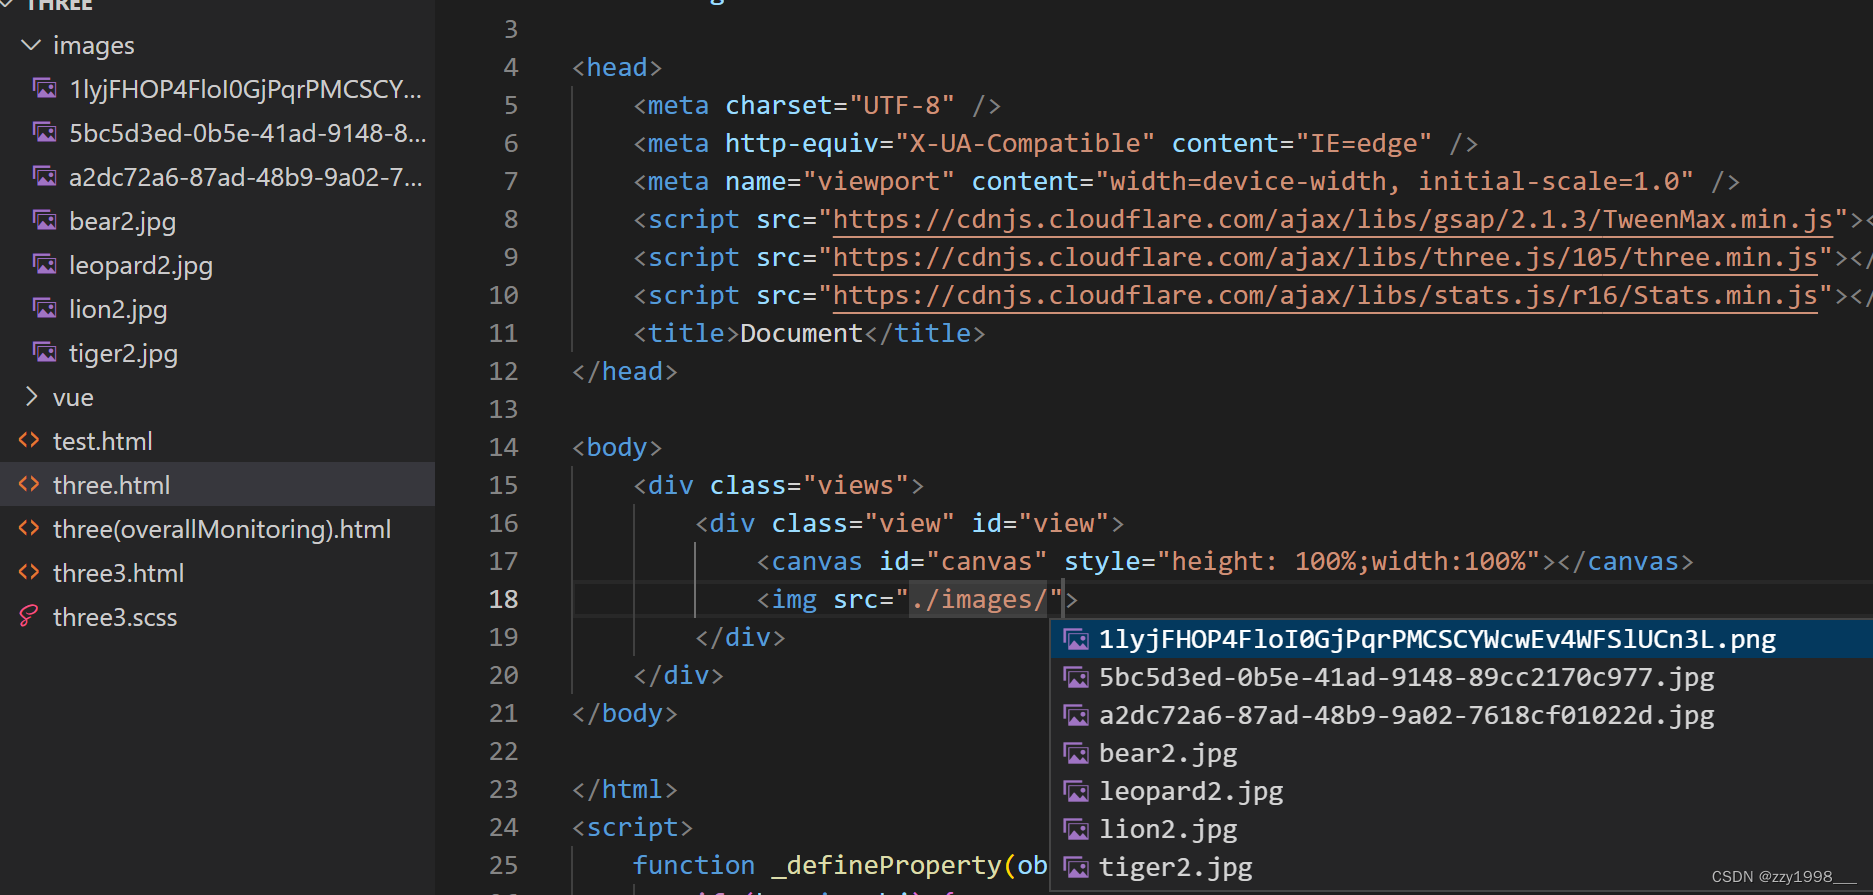Choose 5bc5d3ed-0b5e-41ad-9148-89cc2170c977.jpg suggestion
1873x895 pixels.
coord(1462,677)
